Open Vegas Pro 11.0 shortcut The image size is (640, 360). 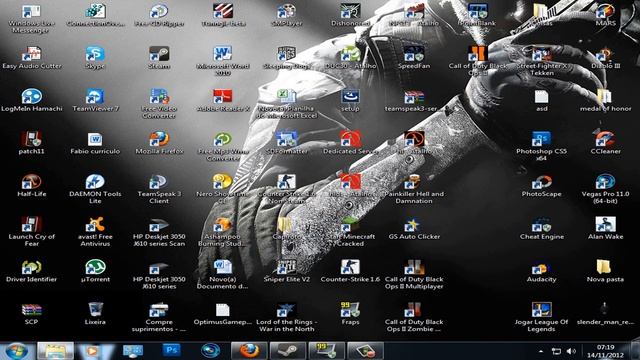605,183
